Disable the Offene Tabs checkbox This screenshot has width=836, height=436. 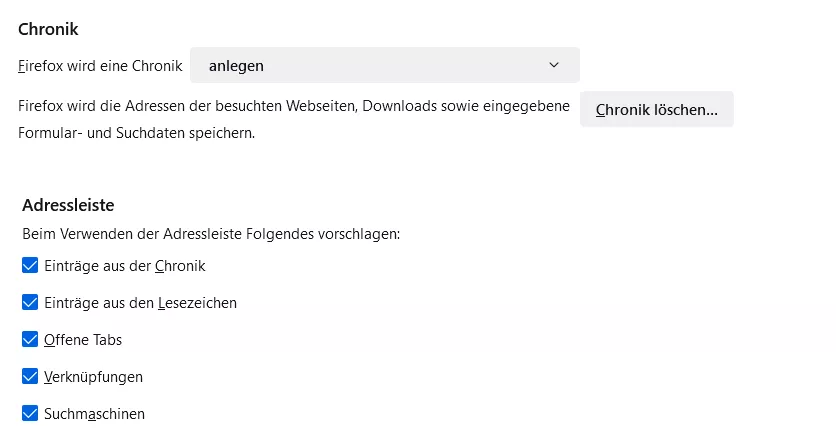29,340
